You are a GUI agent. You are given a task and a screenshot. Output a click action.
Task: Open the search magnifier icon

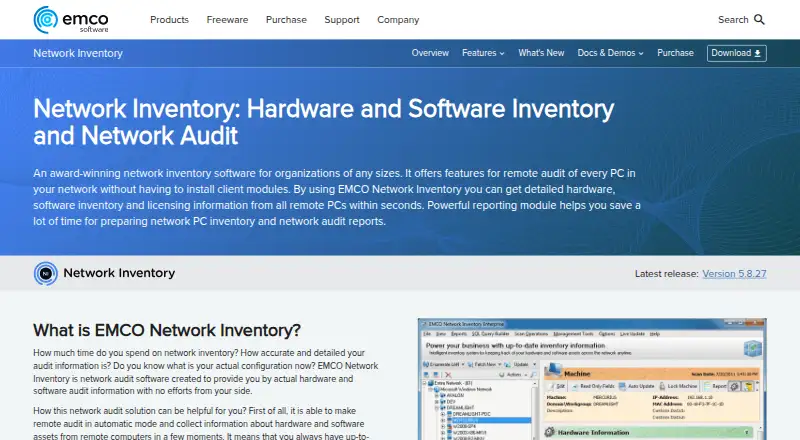pyautogui.click(x=759, y=20)
